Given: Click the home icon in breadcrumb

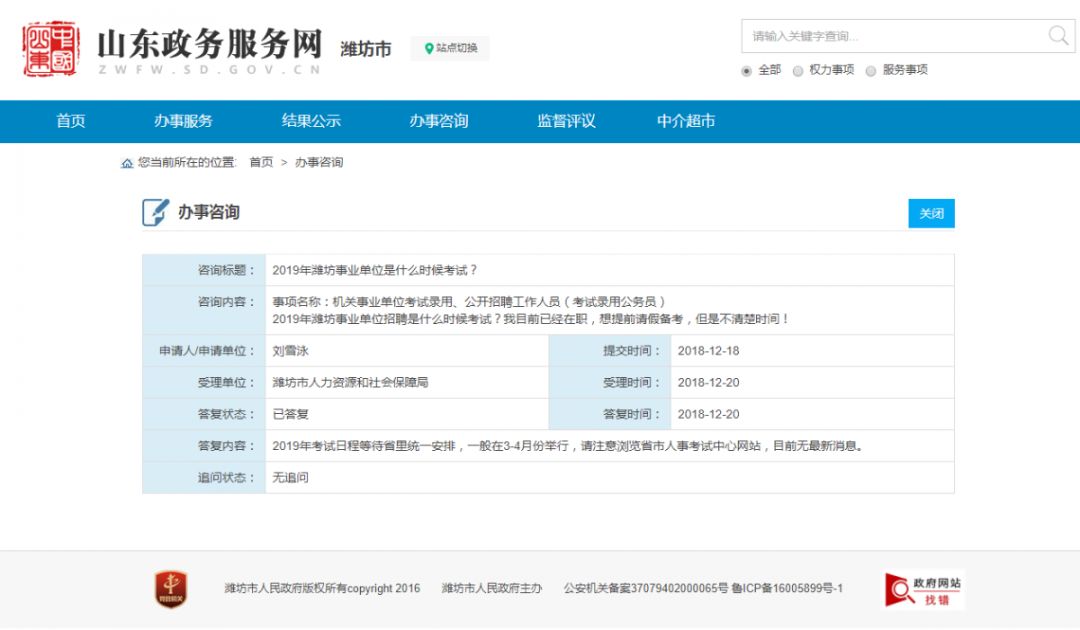Looking at the screenshot, I should pyautogui.click(x=127, y=163).
